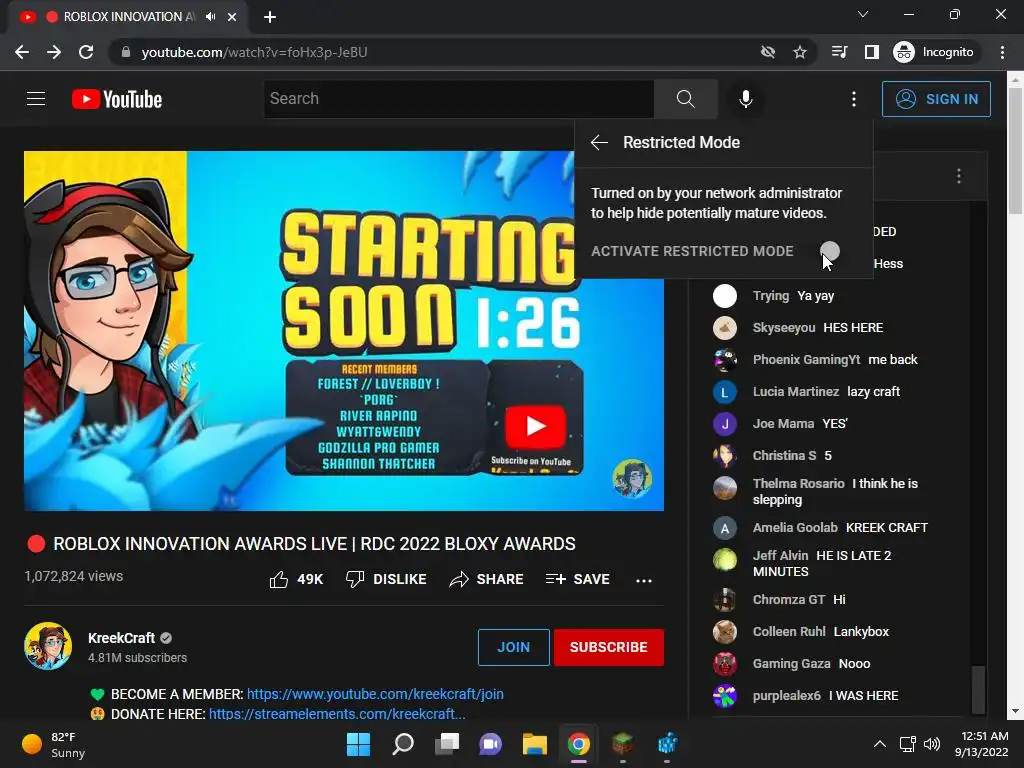Open the streamelements donate link
The width and height of the screenshot is (1024, 768).
pos(337,714)
